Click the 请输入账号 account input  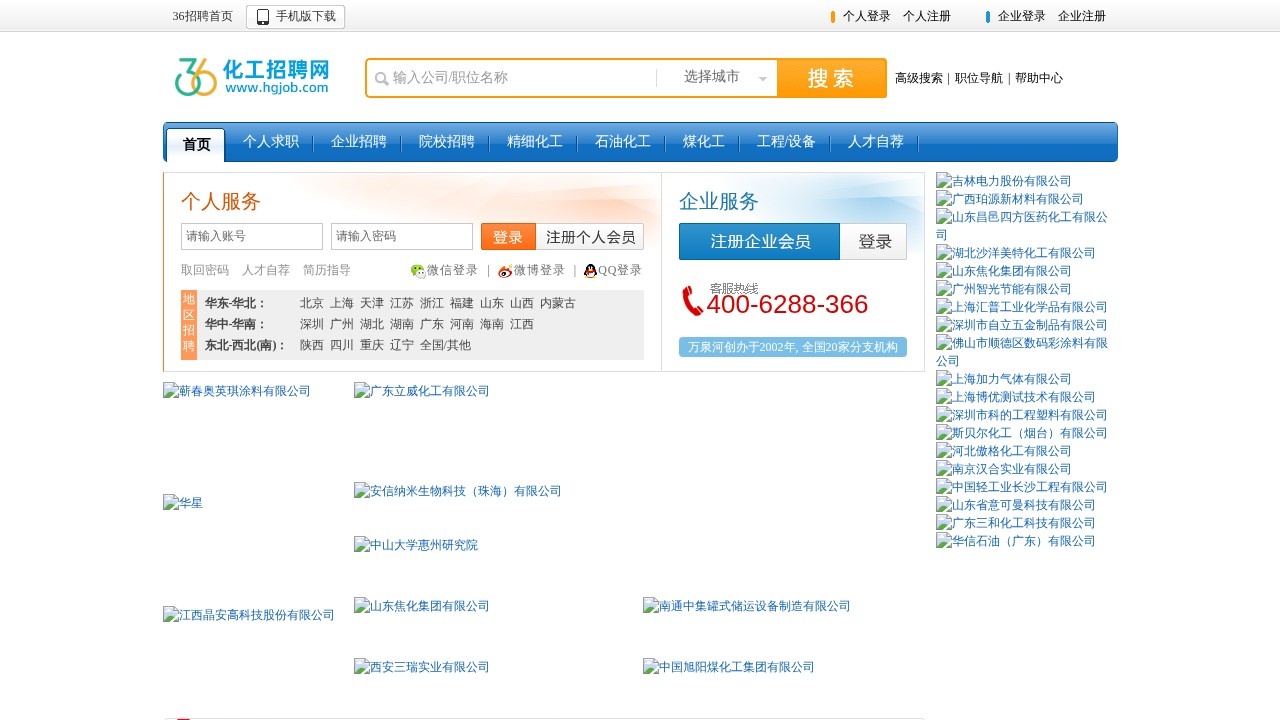point(252,236)
